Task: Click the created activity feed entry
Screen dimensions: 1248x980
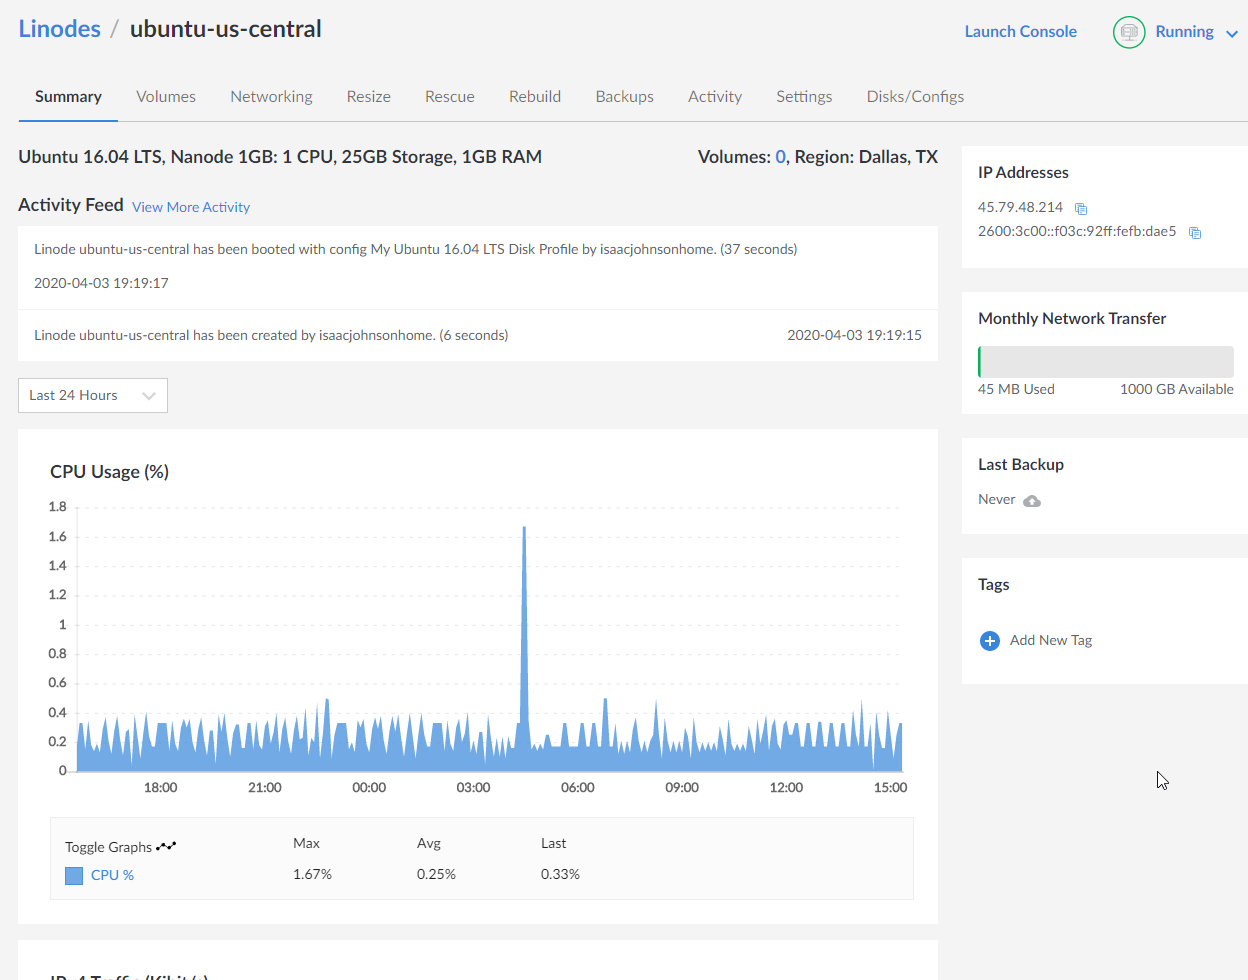Action: 478,336
